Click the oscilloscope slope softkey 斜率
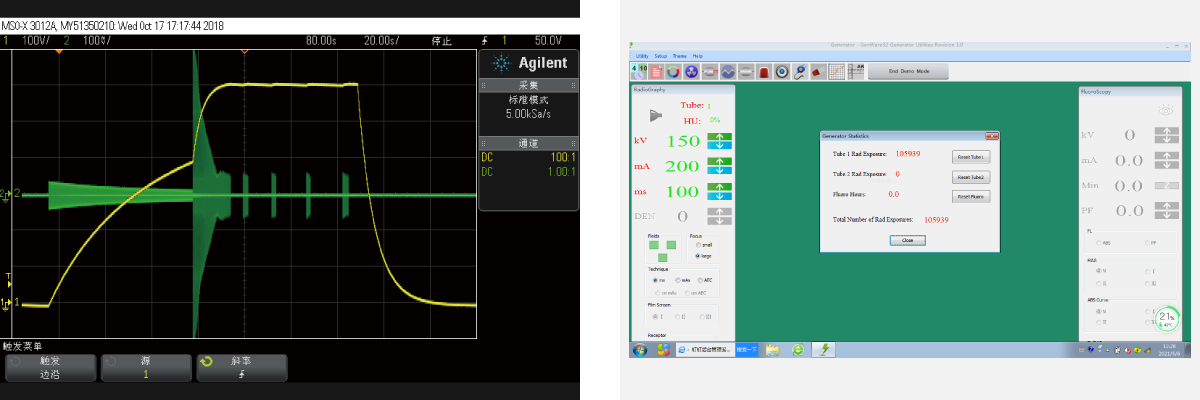The width and height of the screenshot is (1200, 400). click(x=240, y=367)
